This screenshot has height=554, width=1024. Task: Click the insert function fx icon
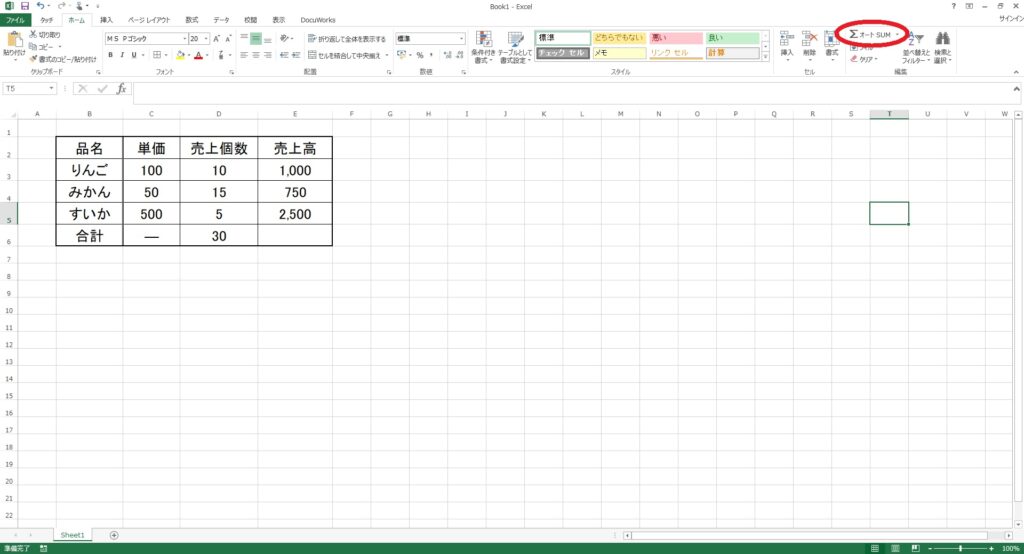coord(121,89)
